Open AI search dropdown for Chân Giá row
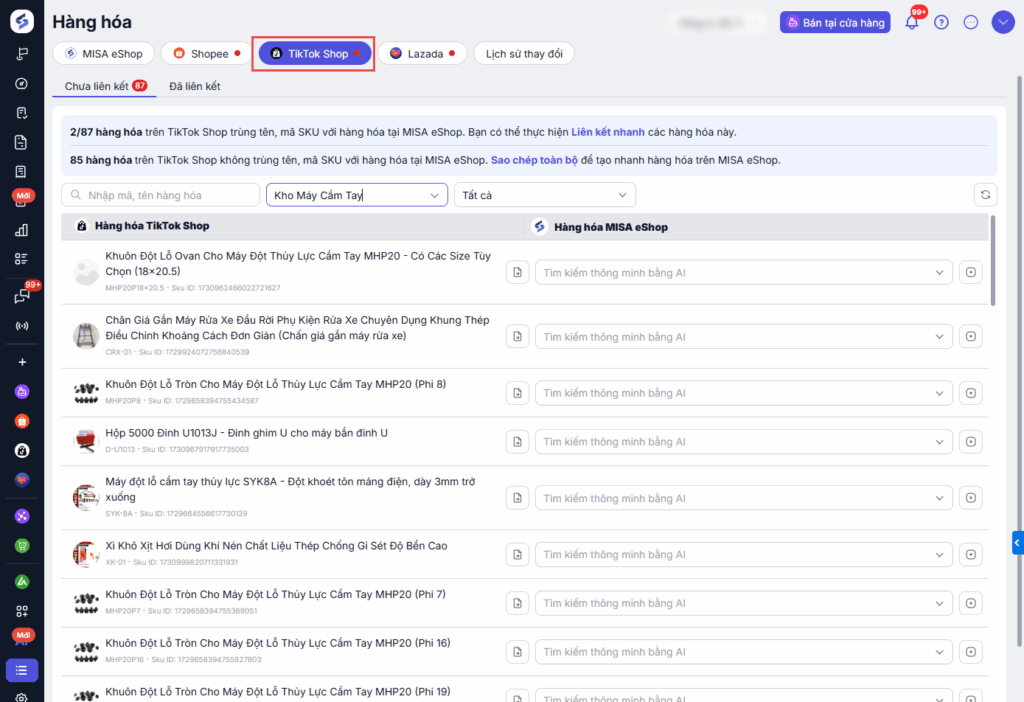The width and height of the screenshot is (1024, 702). click(744, 336)
